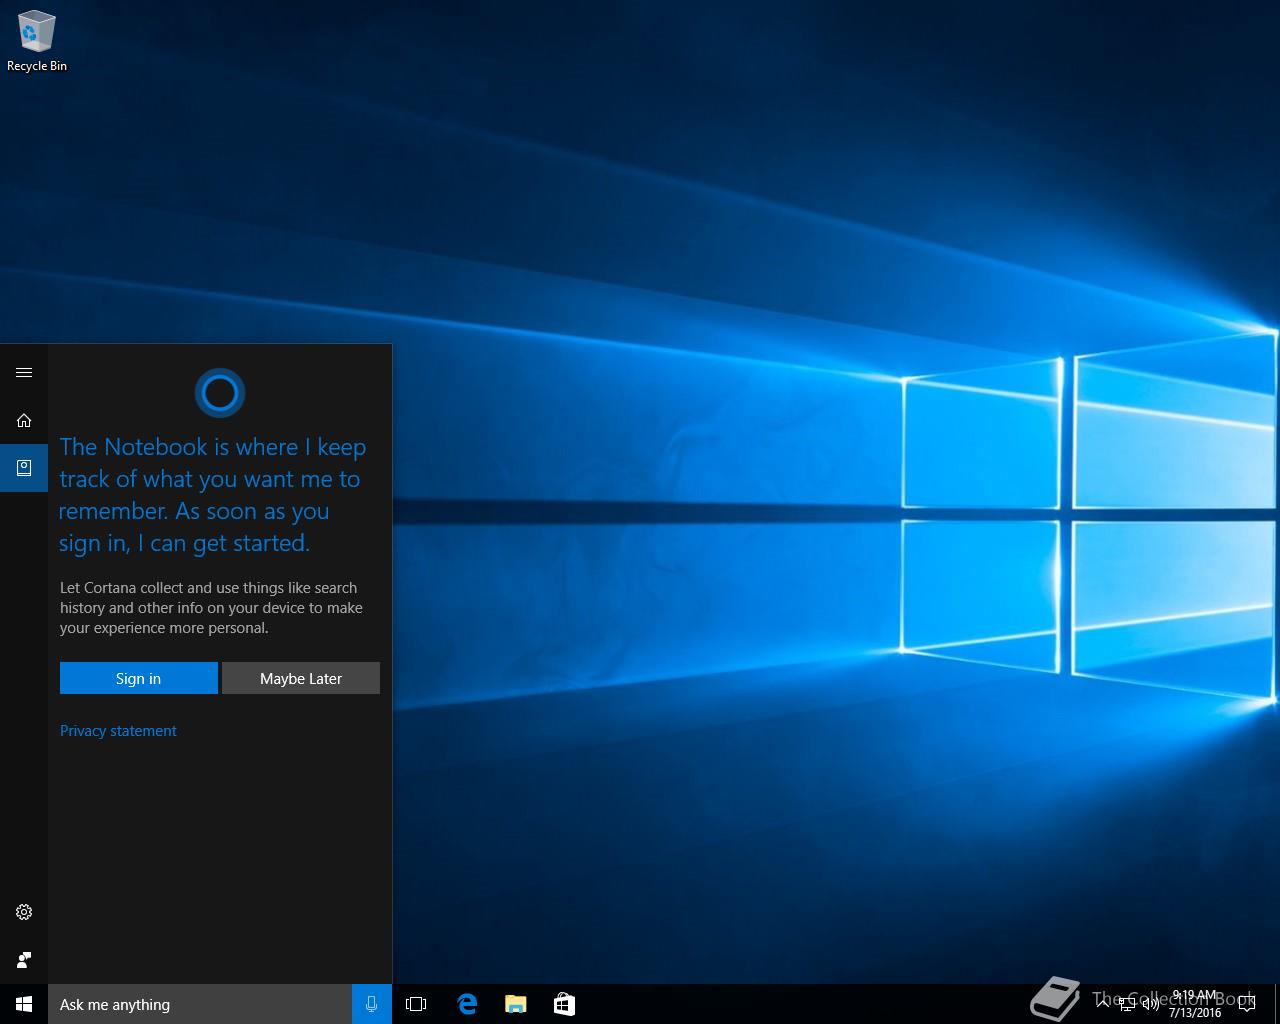Open the Windows Store from the taskbar
Image resolution: width=1280 pixels, height=1024 pixels.
pyautogui.click(x=564, y=1004)
